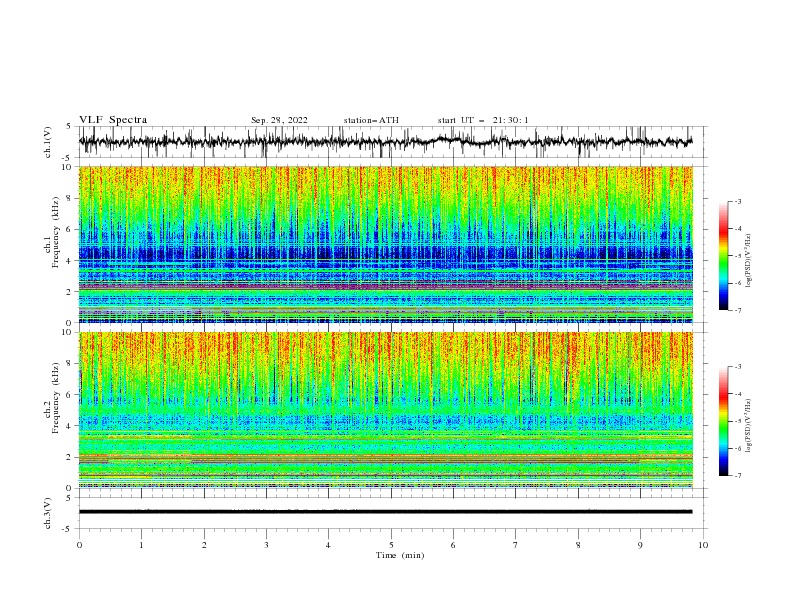
Task: Click the ch.1 spectrogram panel
Action: coord(385,244)
